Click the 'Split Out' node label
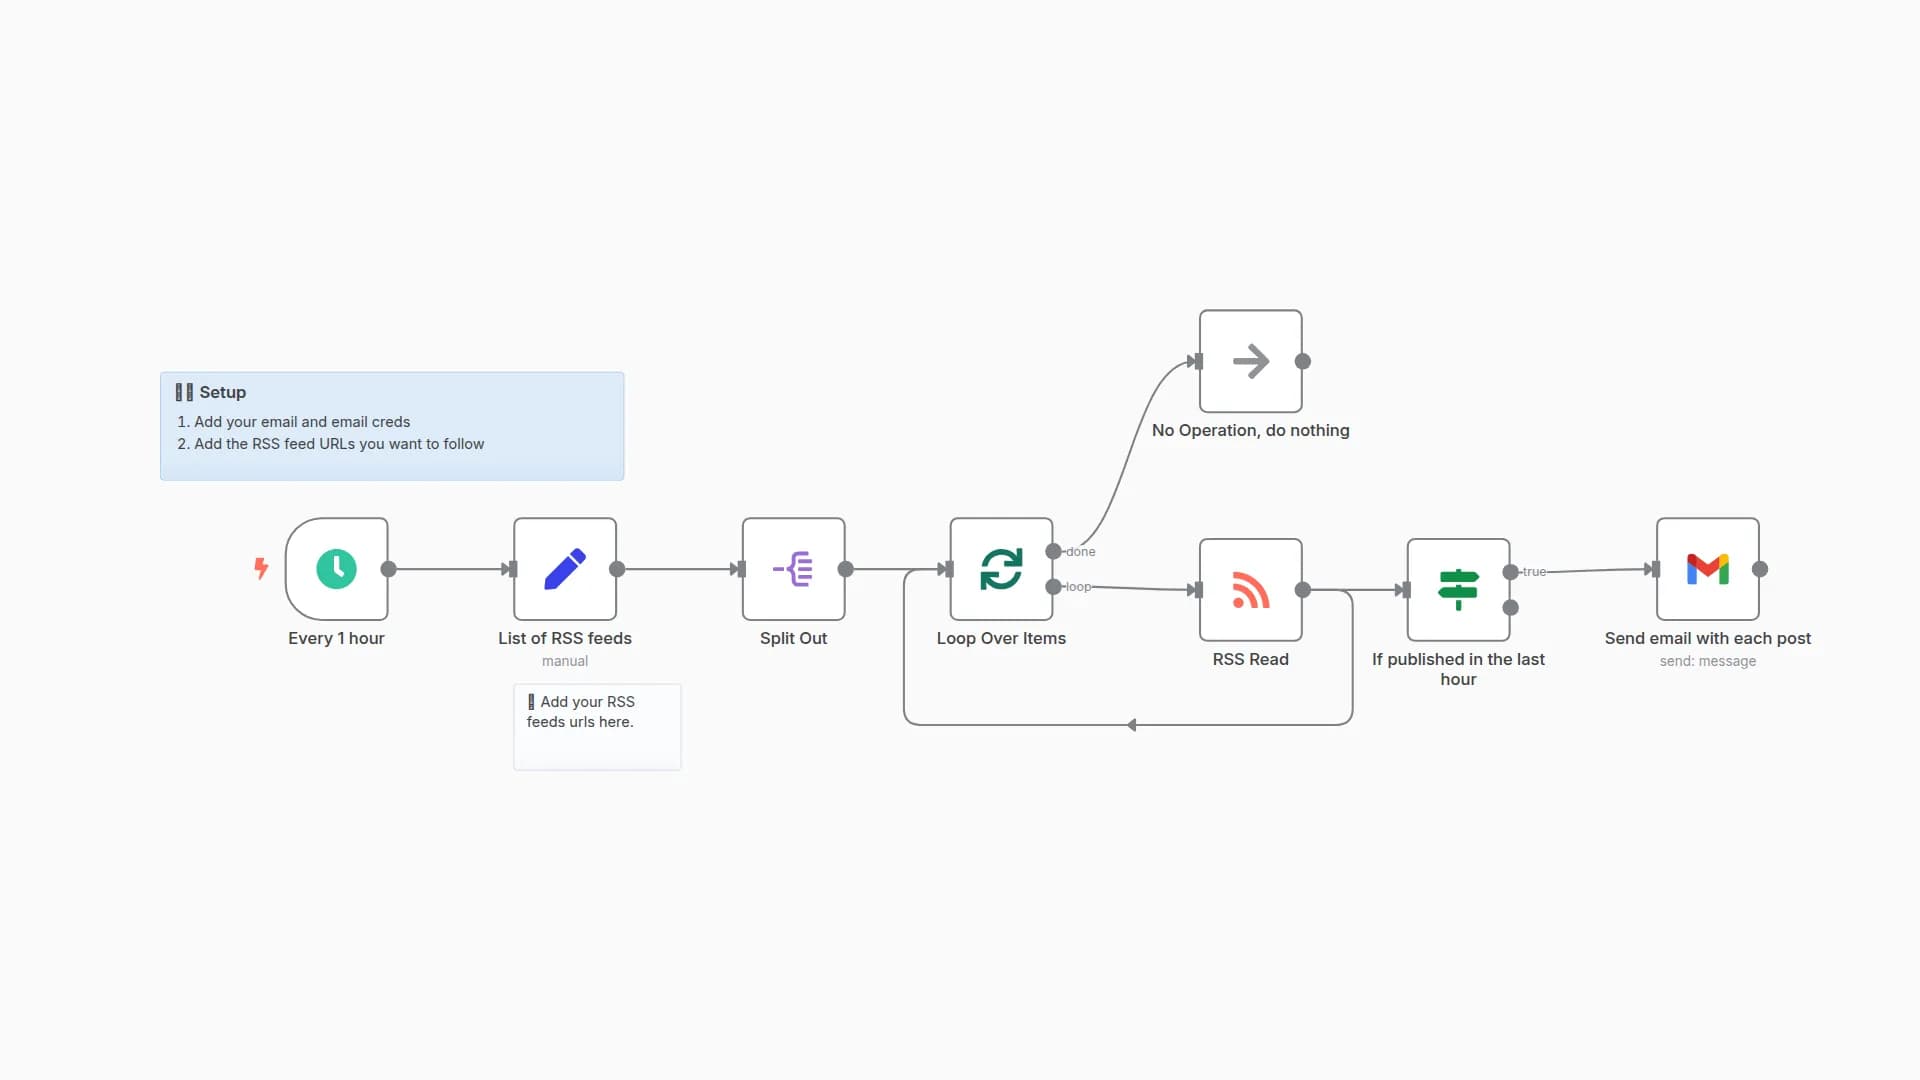This screenshot has height=1080, width=1920. (793, 638)
